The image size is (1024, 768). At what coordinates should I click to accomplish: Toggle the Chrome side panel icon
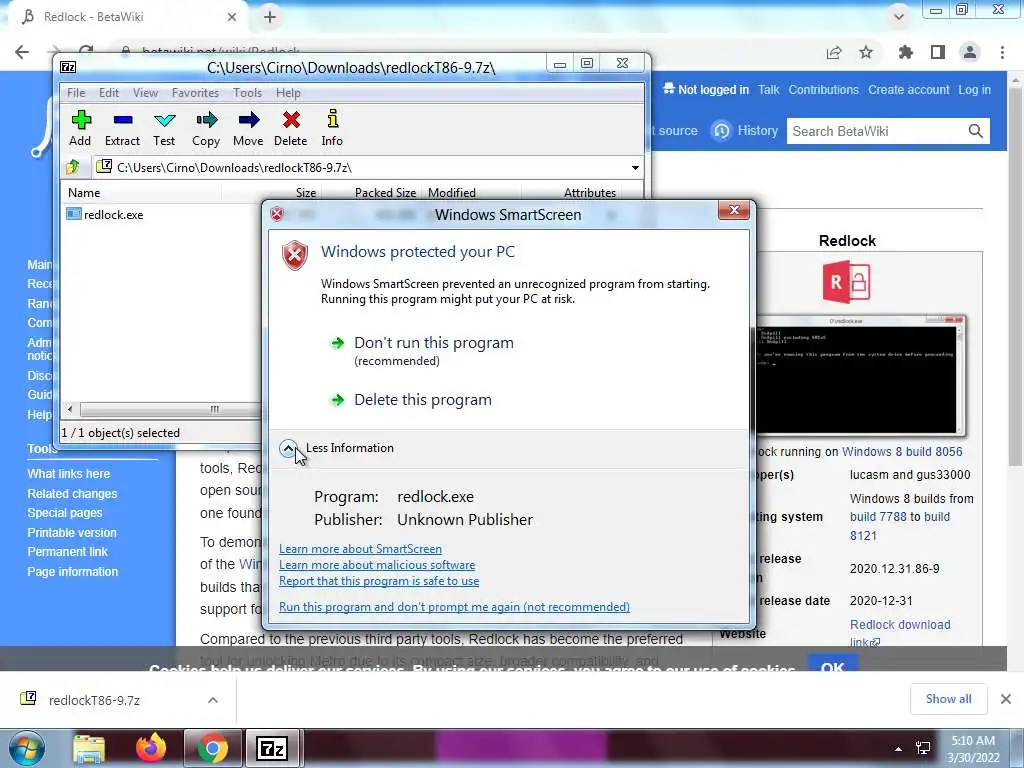938,52
